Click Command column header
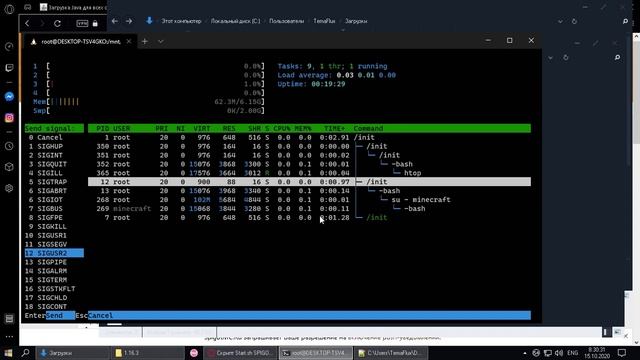 pos(368,128)
